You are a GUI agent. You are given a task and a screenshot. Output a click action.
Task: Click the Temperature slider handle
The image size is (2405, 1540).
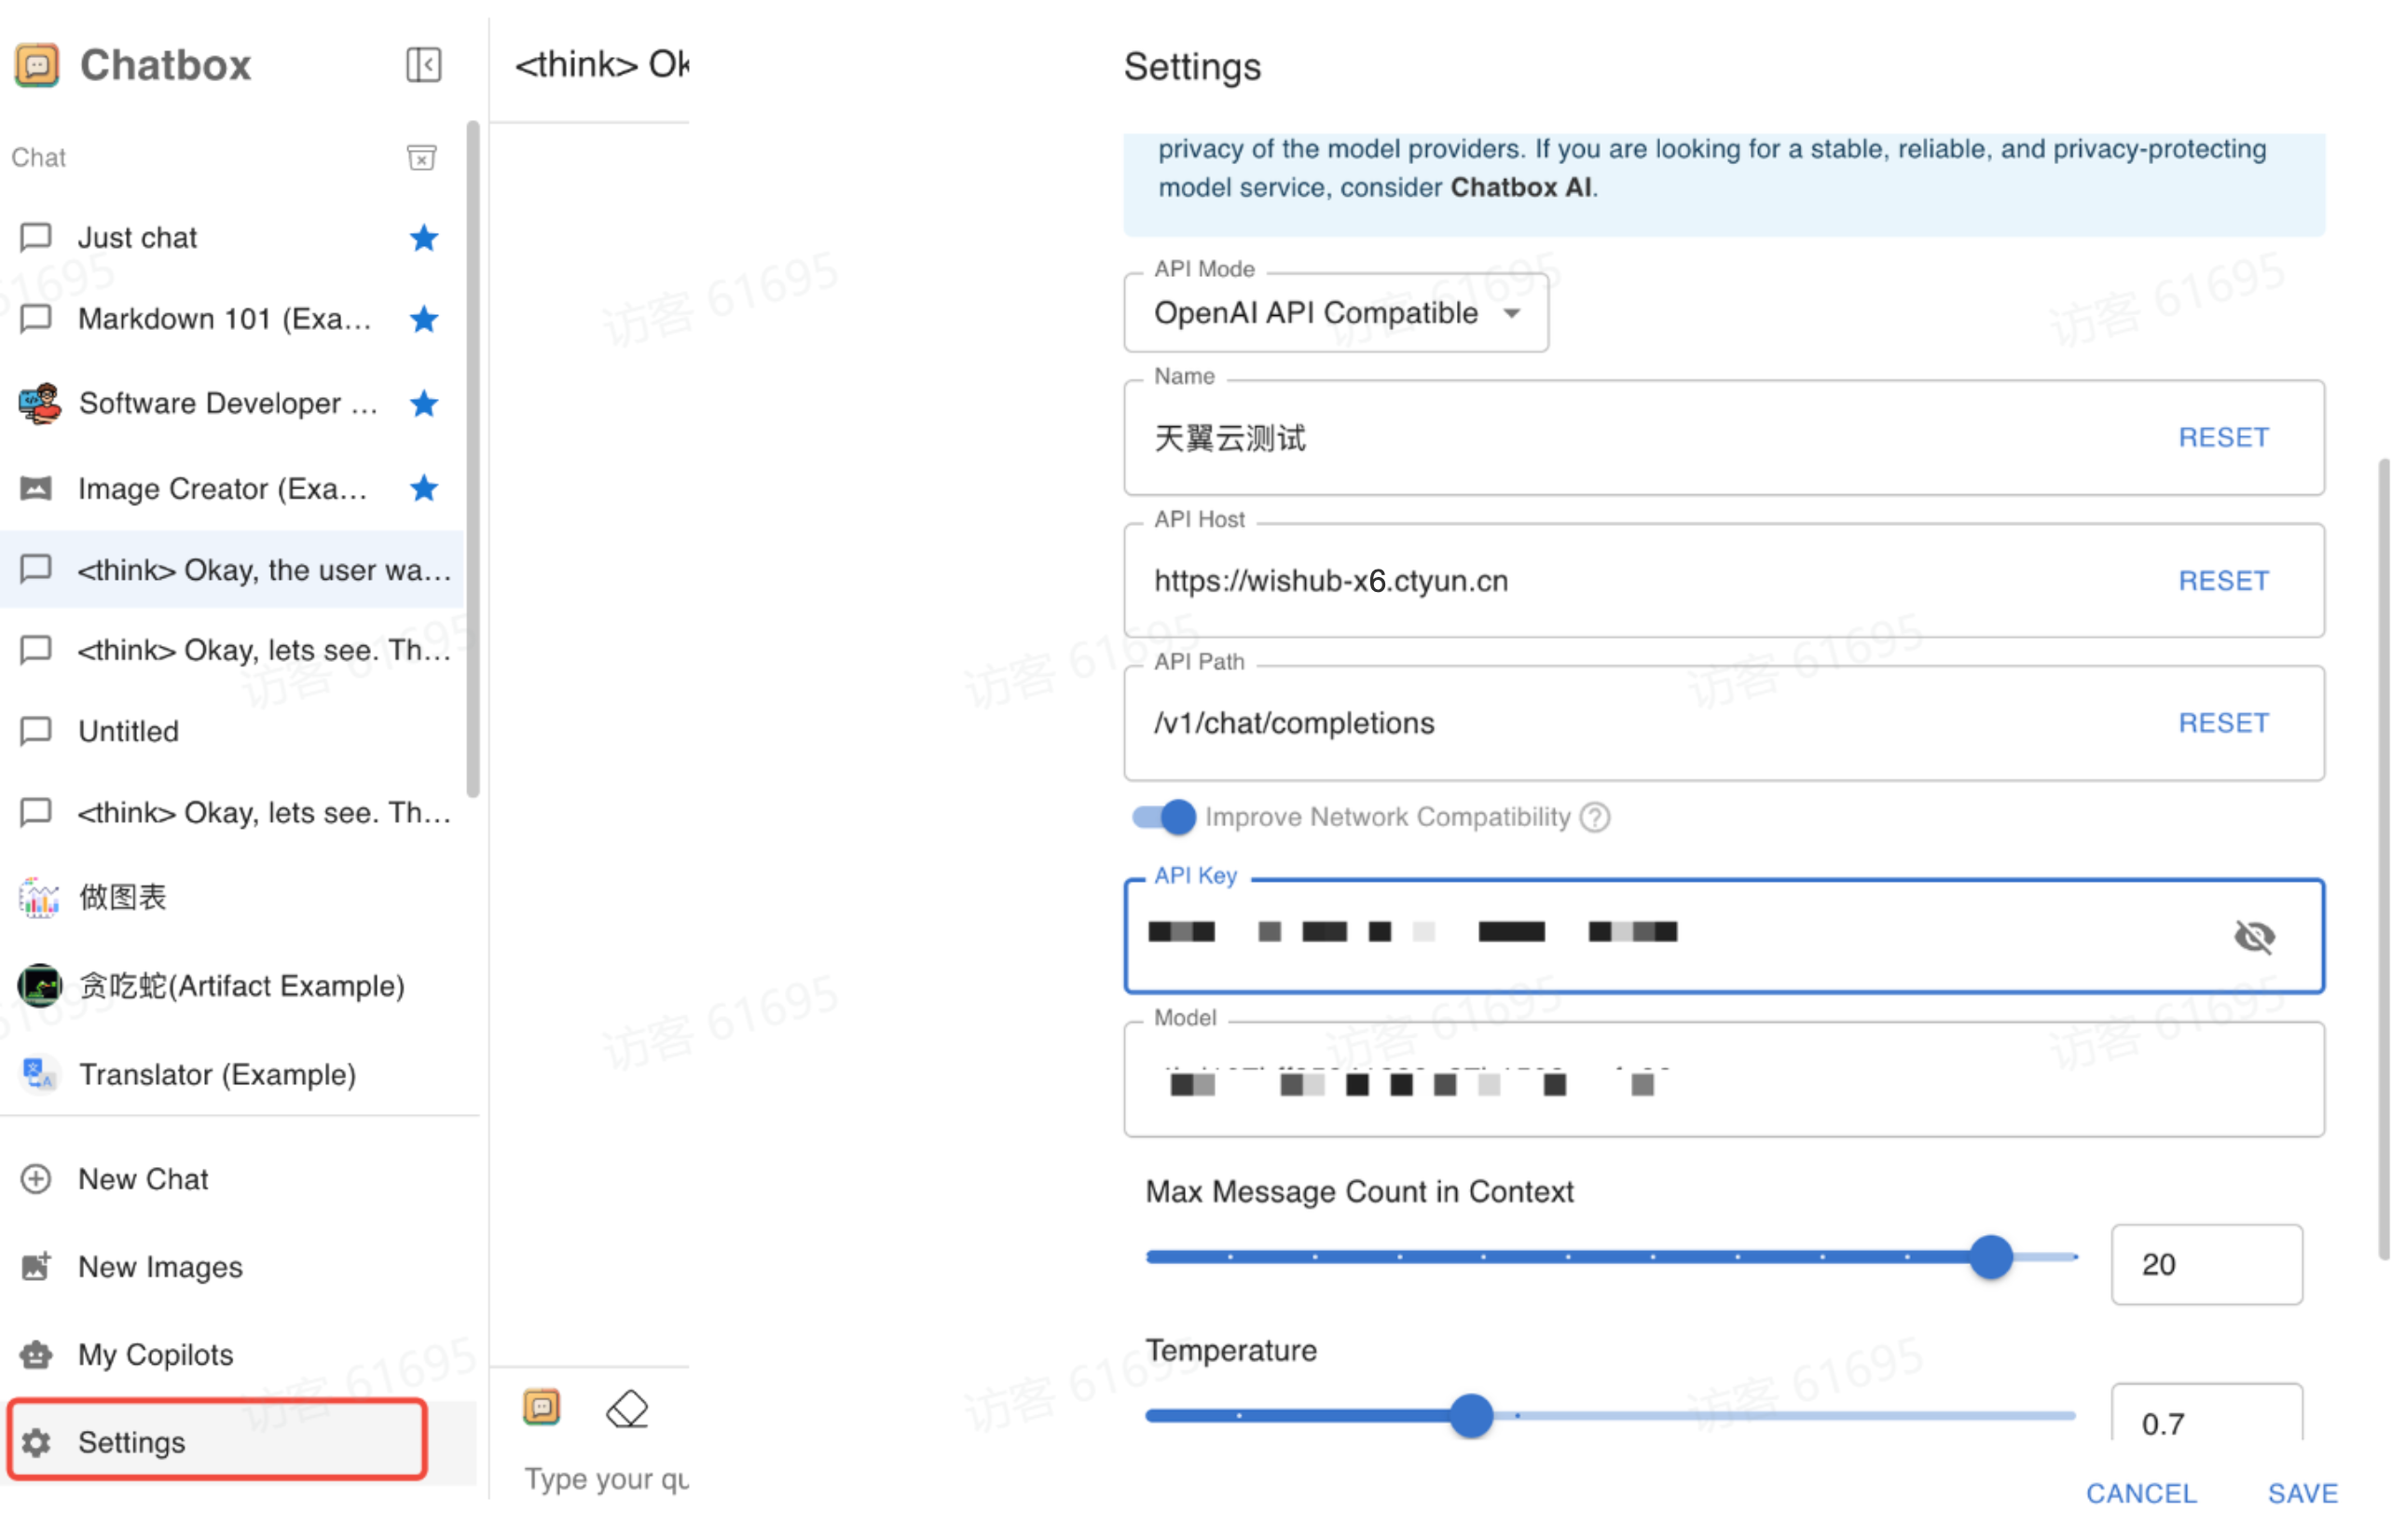1471,1415
